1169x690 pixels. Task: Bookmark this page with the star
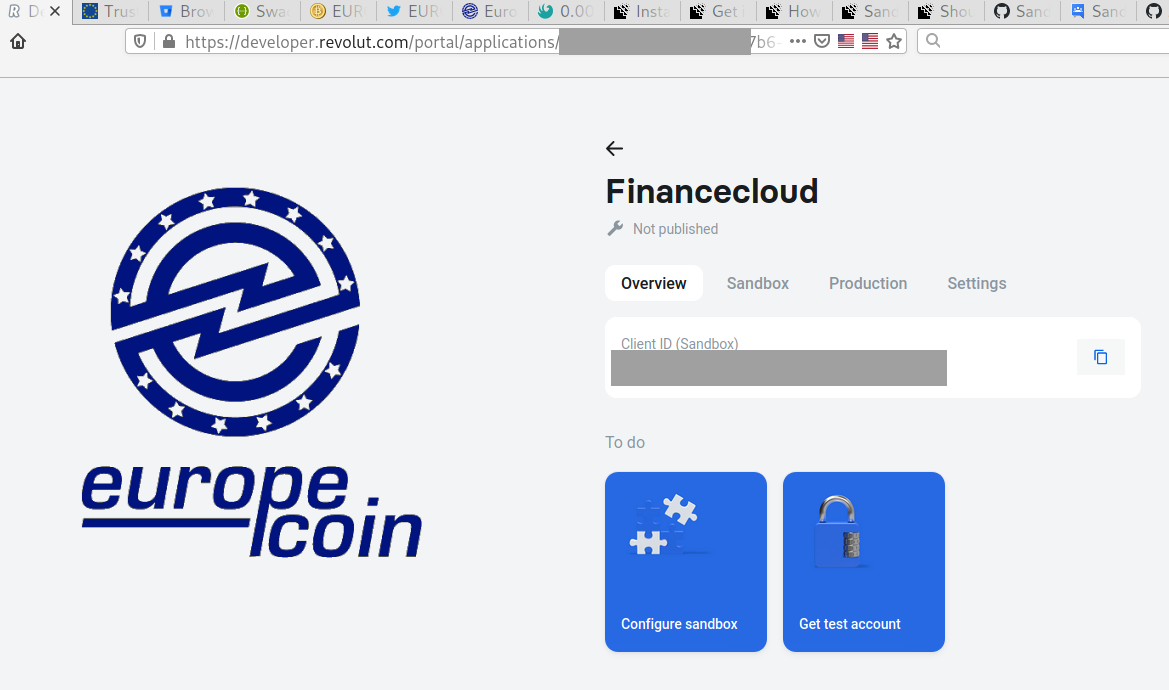tap(894, 41)
